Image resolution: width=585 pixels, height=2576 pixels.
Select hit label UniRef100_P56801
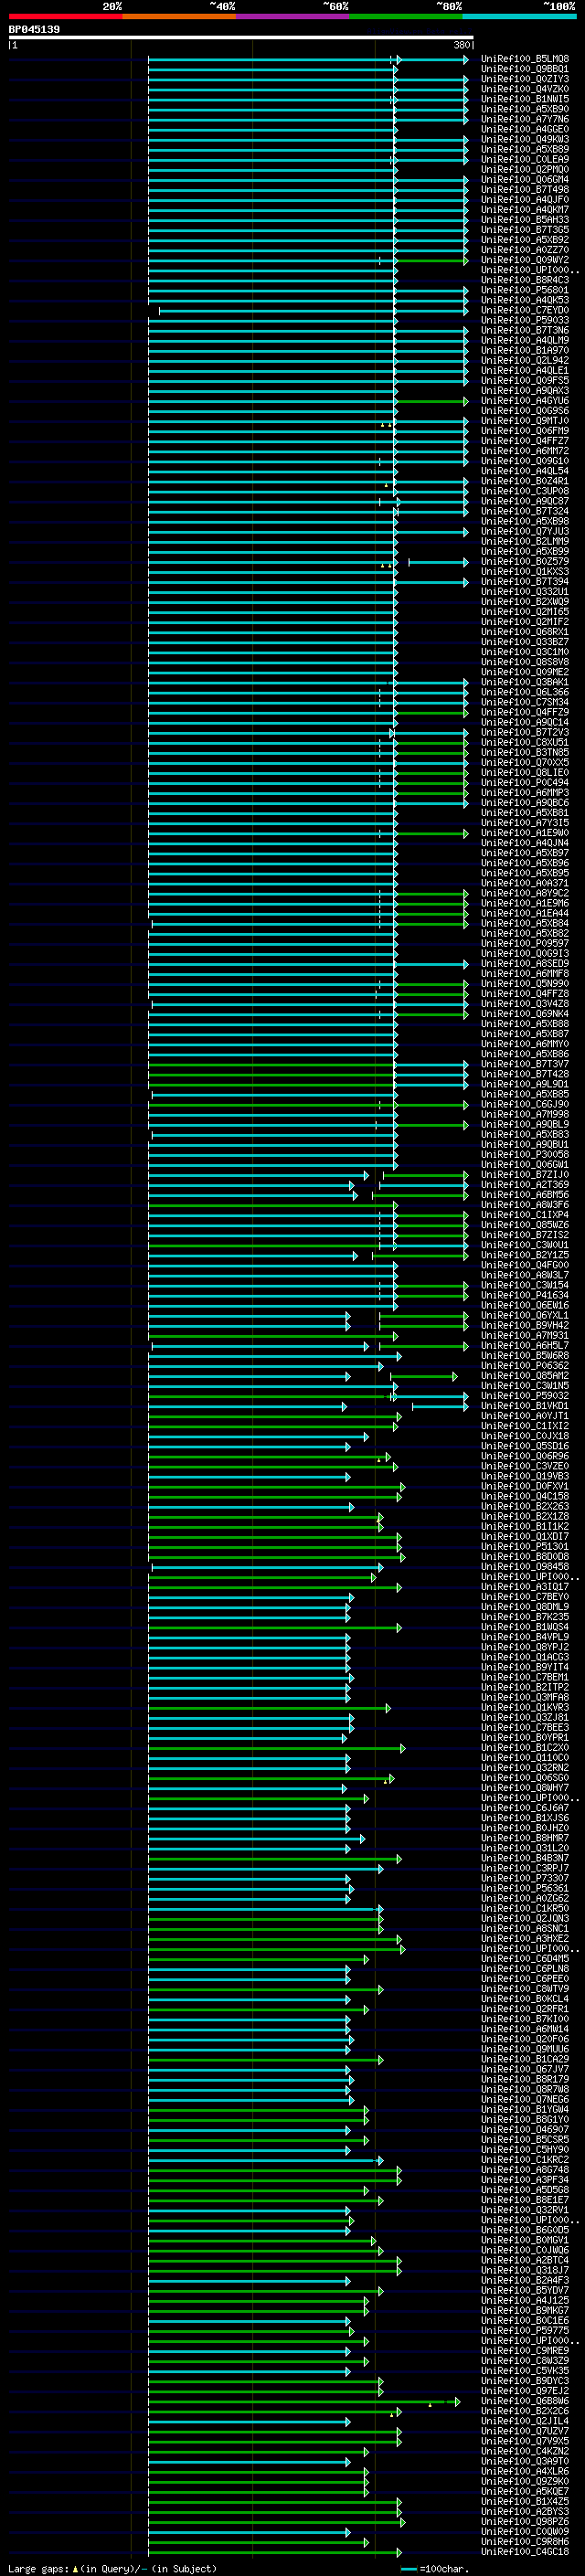(x=525, y=290)
